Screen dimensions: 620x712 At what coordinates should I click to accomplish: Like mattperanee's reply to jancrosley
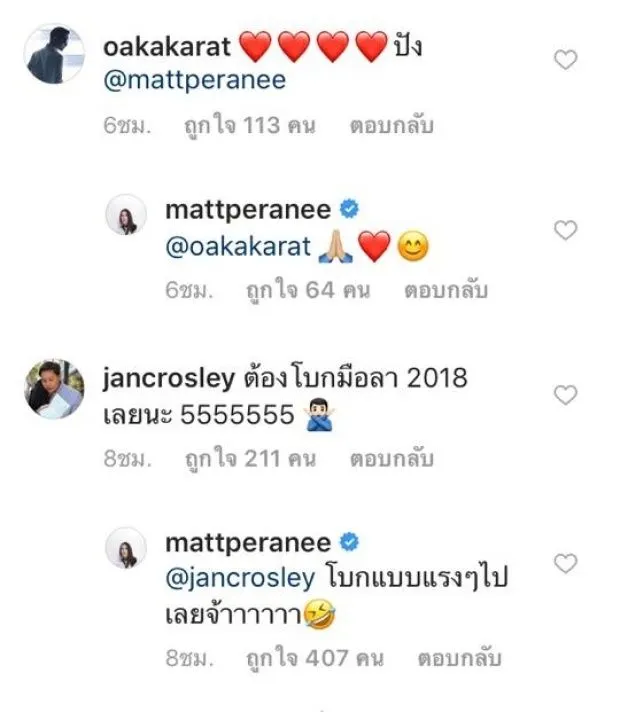tap(565, 564)
